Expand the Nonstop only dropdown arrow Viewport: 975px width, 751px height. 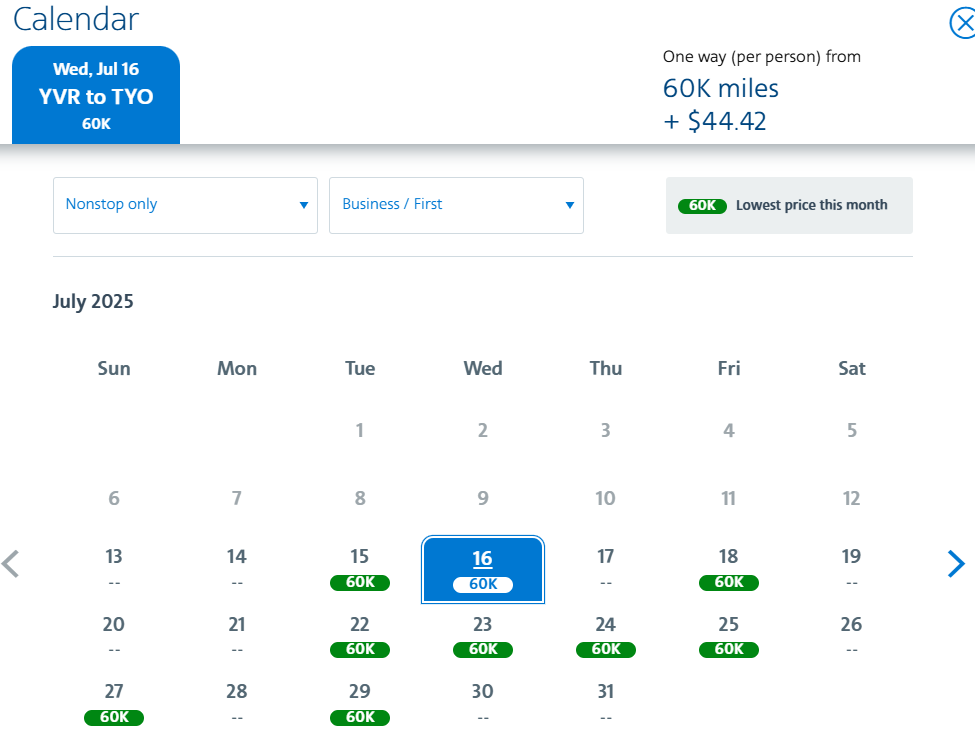pyautogui.click(x=303, y=204)
